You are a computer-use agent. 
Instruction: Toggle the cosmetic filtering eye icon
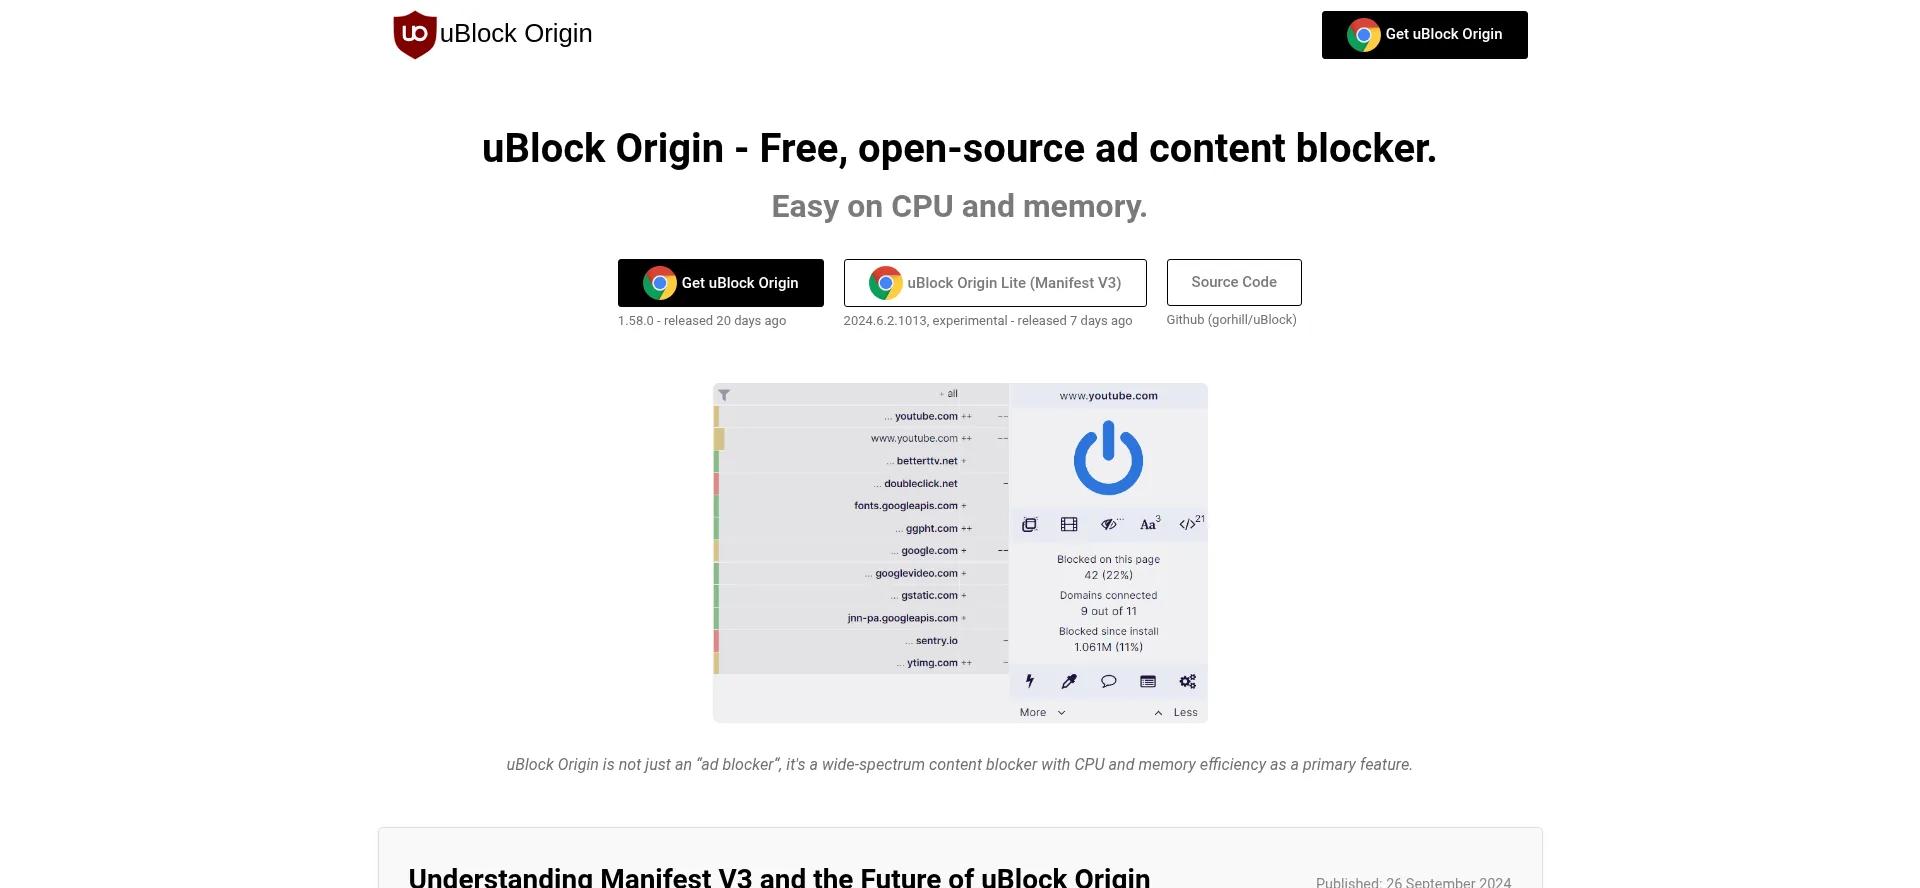coord(1110,524)
